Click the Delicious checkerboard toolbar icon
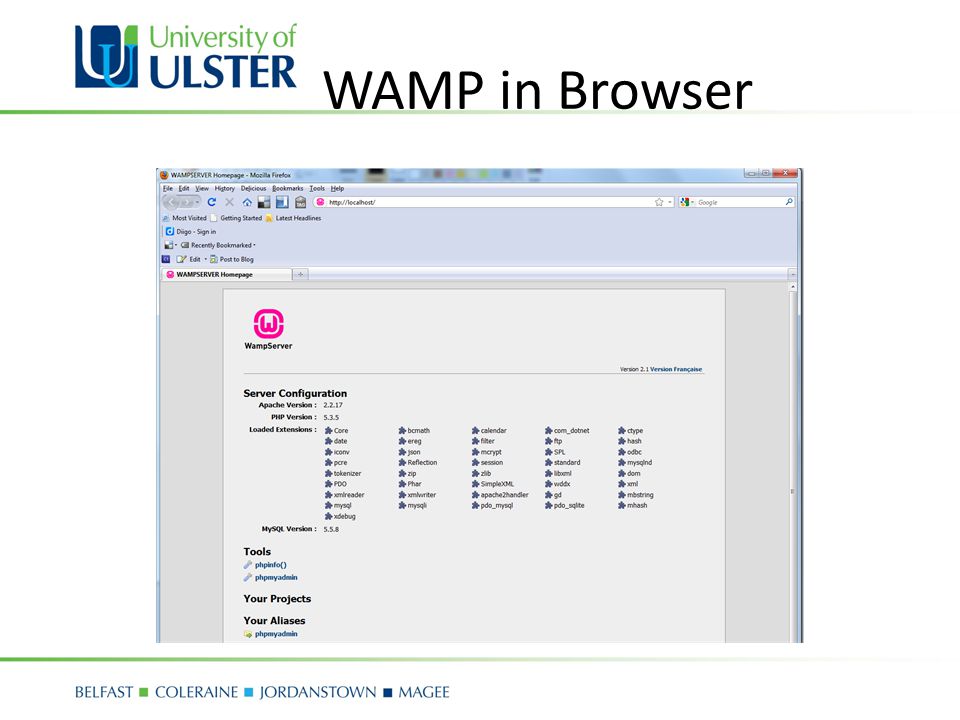The width and height of the screenshot is (960, 720). click(264, 202)
